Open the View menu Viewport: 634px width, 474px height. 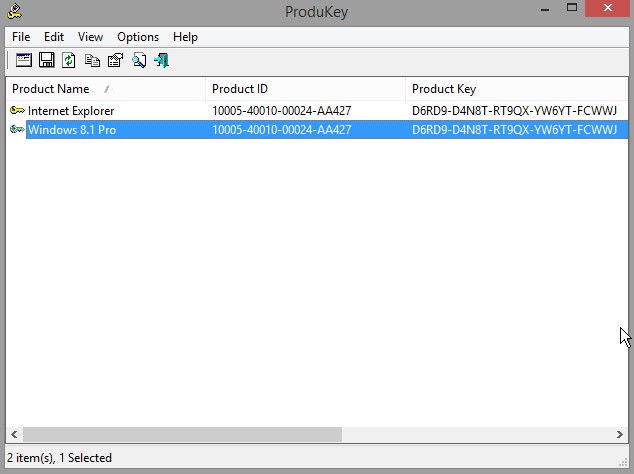[90, 37]
